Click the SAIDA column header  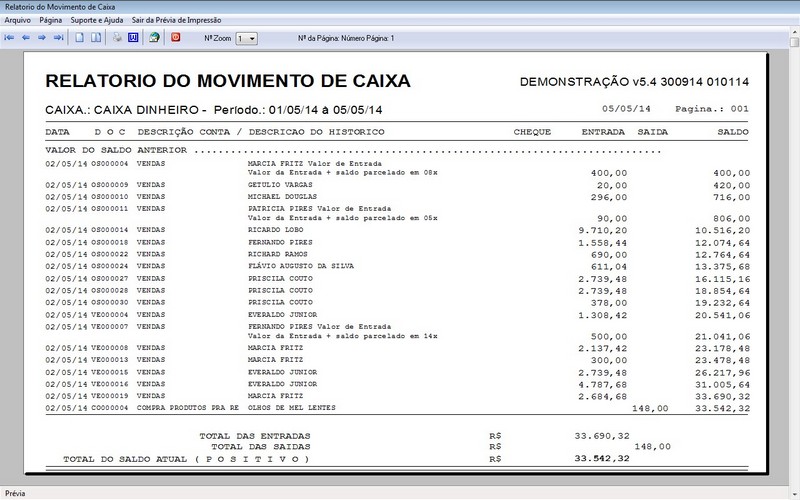click(x=653, y=132)
